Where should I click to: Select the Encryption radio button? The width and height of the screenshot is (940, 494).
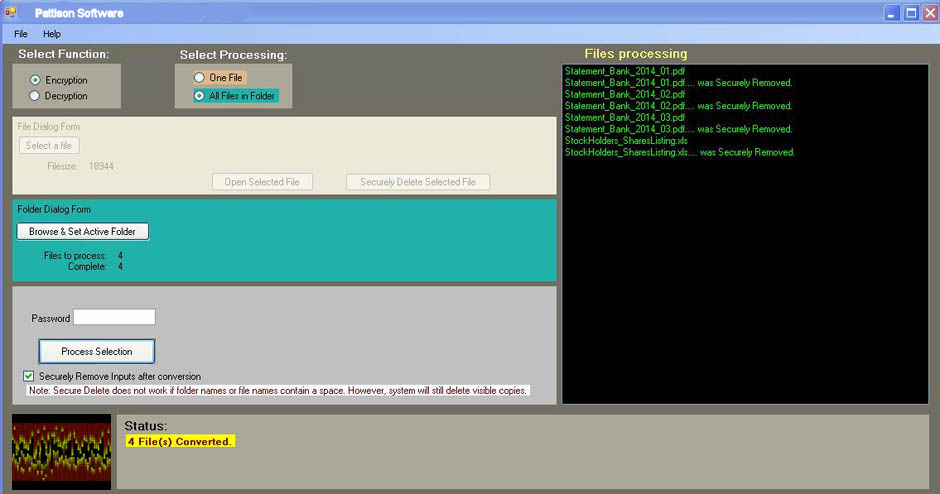tap(36, 80)
